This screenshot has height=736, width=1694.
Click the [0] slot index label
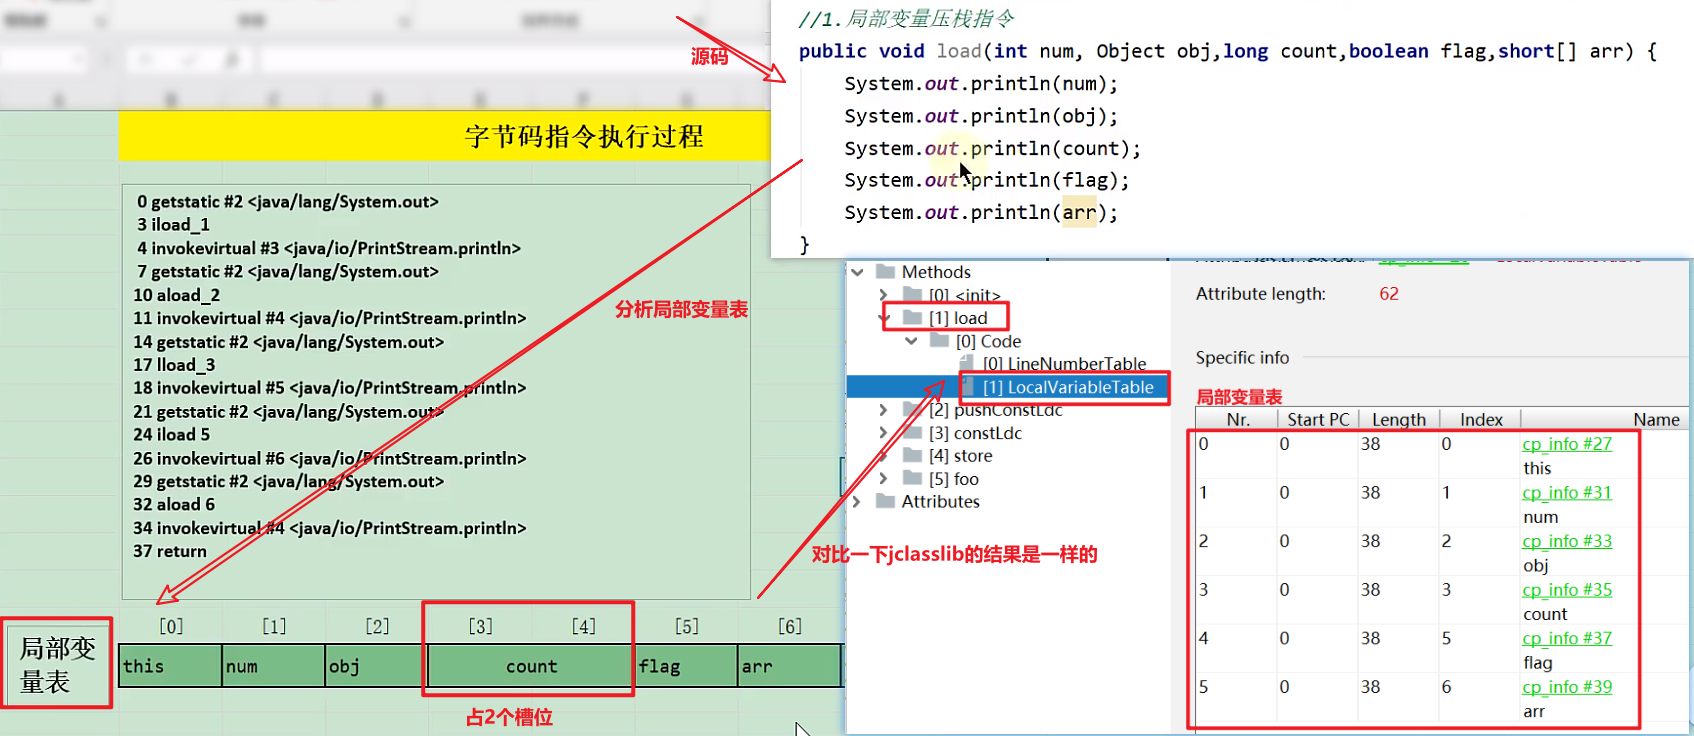tap(171, 626)
